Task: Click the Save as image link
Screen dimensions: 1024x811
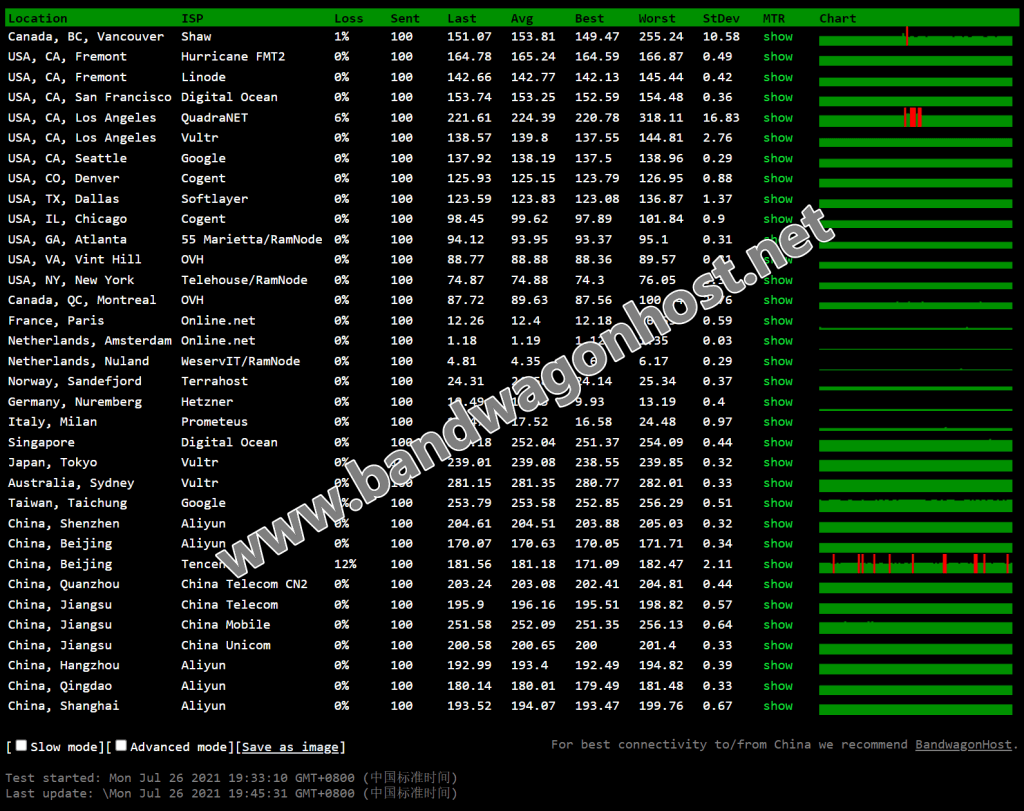Action: tap(290, 746)
